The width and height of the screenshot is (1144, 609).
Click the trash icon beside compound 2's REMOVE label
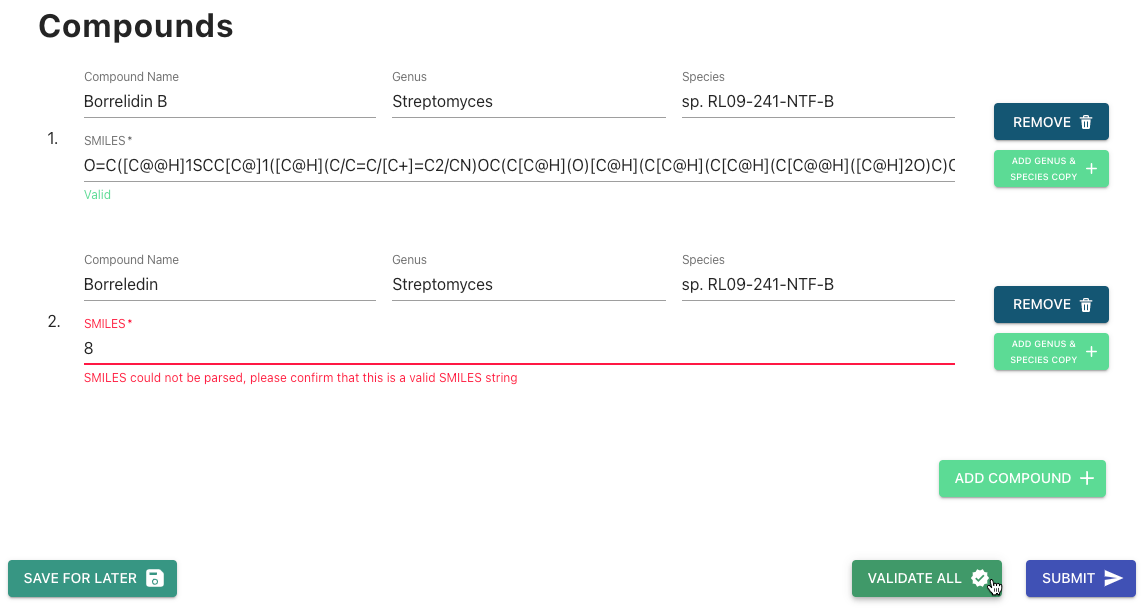click(1087, 304)
